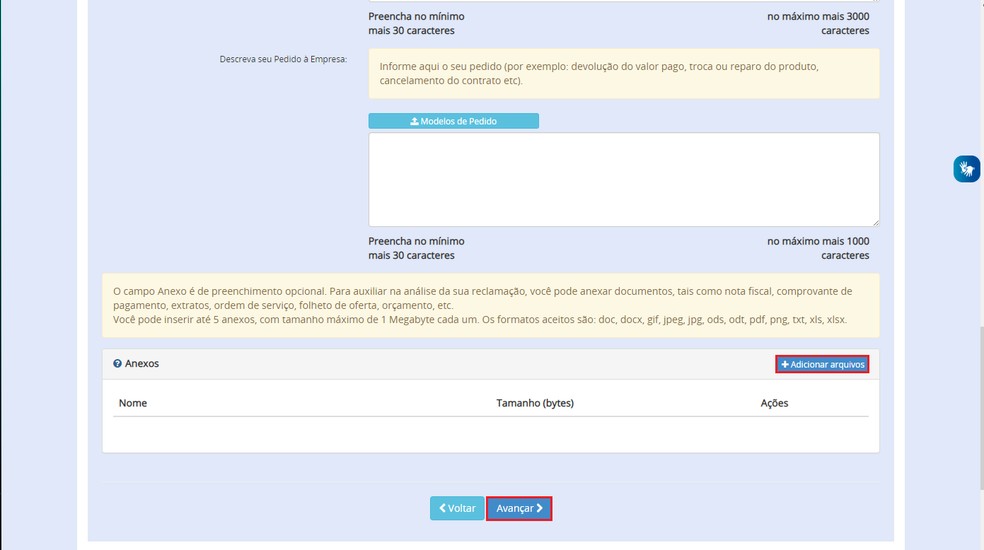Click the Nome column header
The image size is (984, 550).
click(133, 403)
